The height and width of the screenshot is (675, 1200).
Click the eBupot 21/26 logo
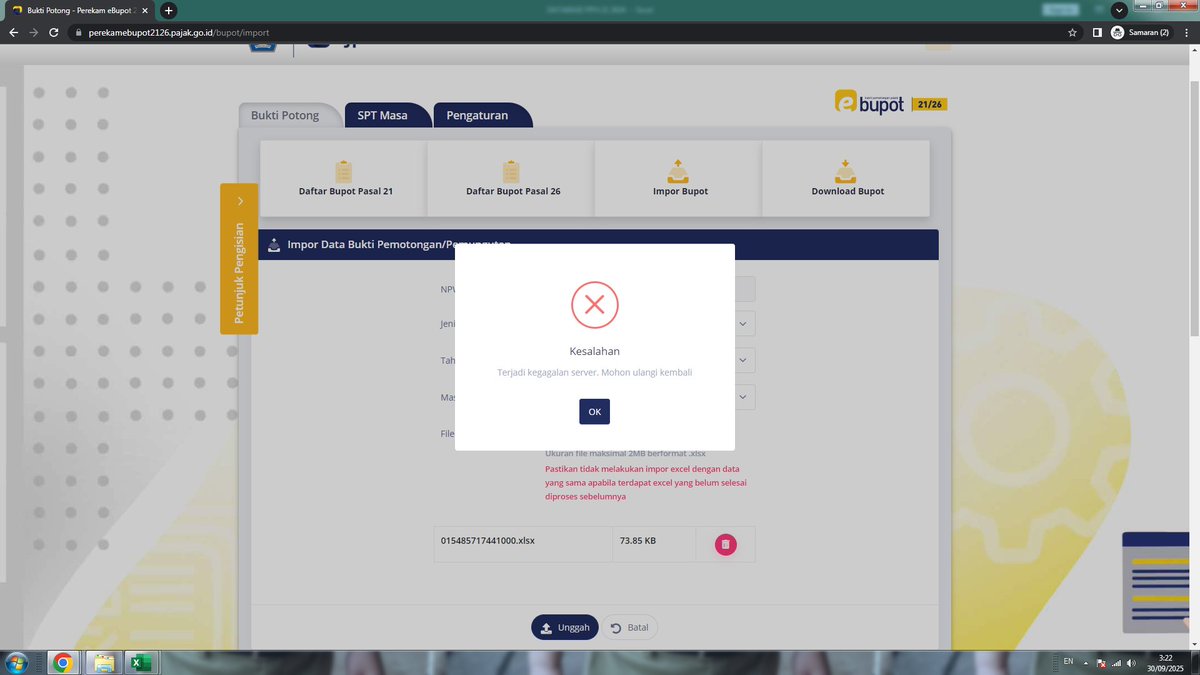tap(890, 102)
